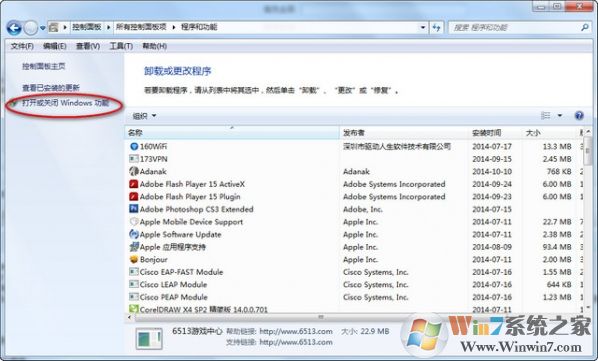The image size is (598, 361).
Task: Click the Bonjour program icon
Action: click(134, 259)
